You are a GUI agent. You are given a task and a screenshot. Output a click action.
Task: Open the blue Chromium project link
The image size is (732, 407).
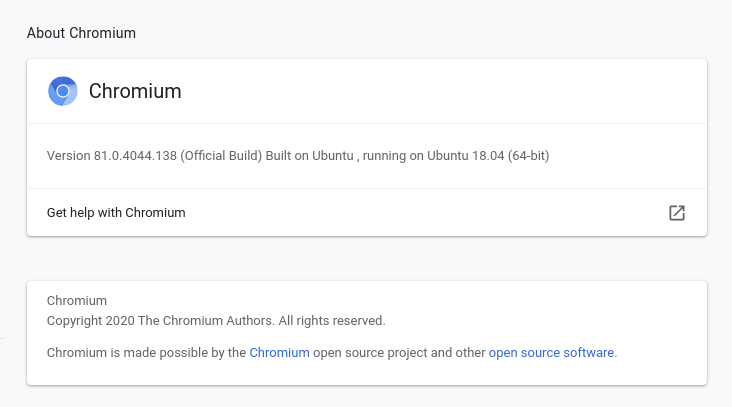[x=279, y=352]
